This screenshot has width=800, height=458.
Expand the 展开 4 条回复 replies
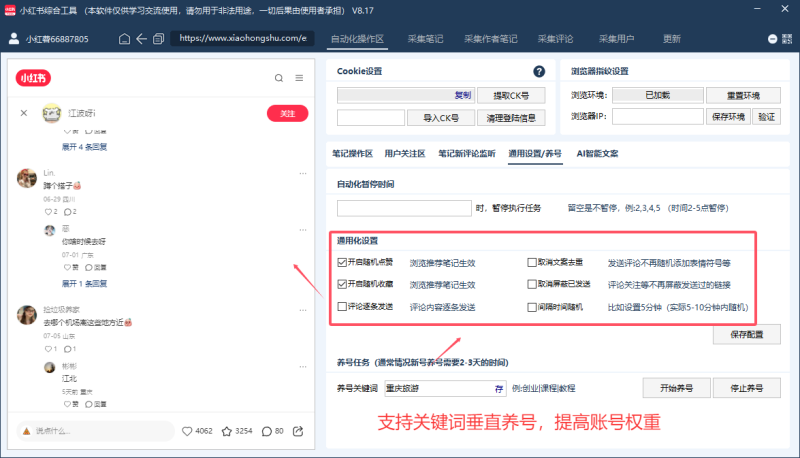84,147
